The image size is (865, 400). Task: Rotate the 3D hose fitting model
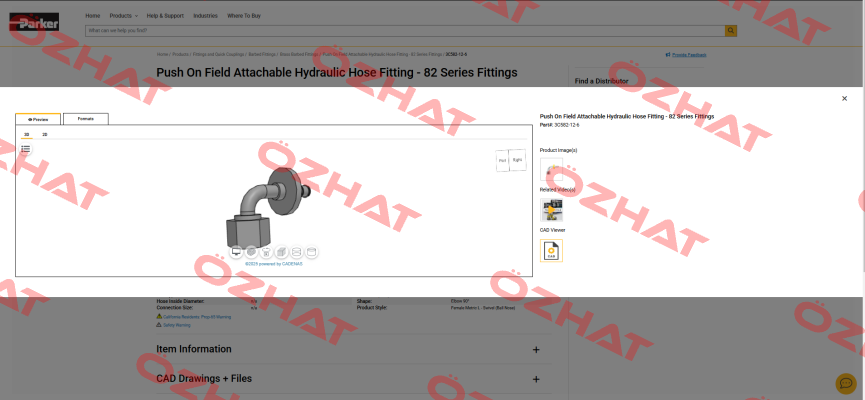tap(268, 207)
